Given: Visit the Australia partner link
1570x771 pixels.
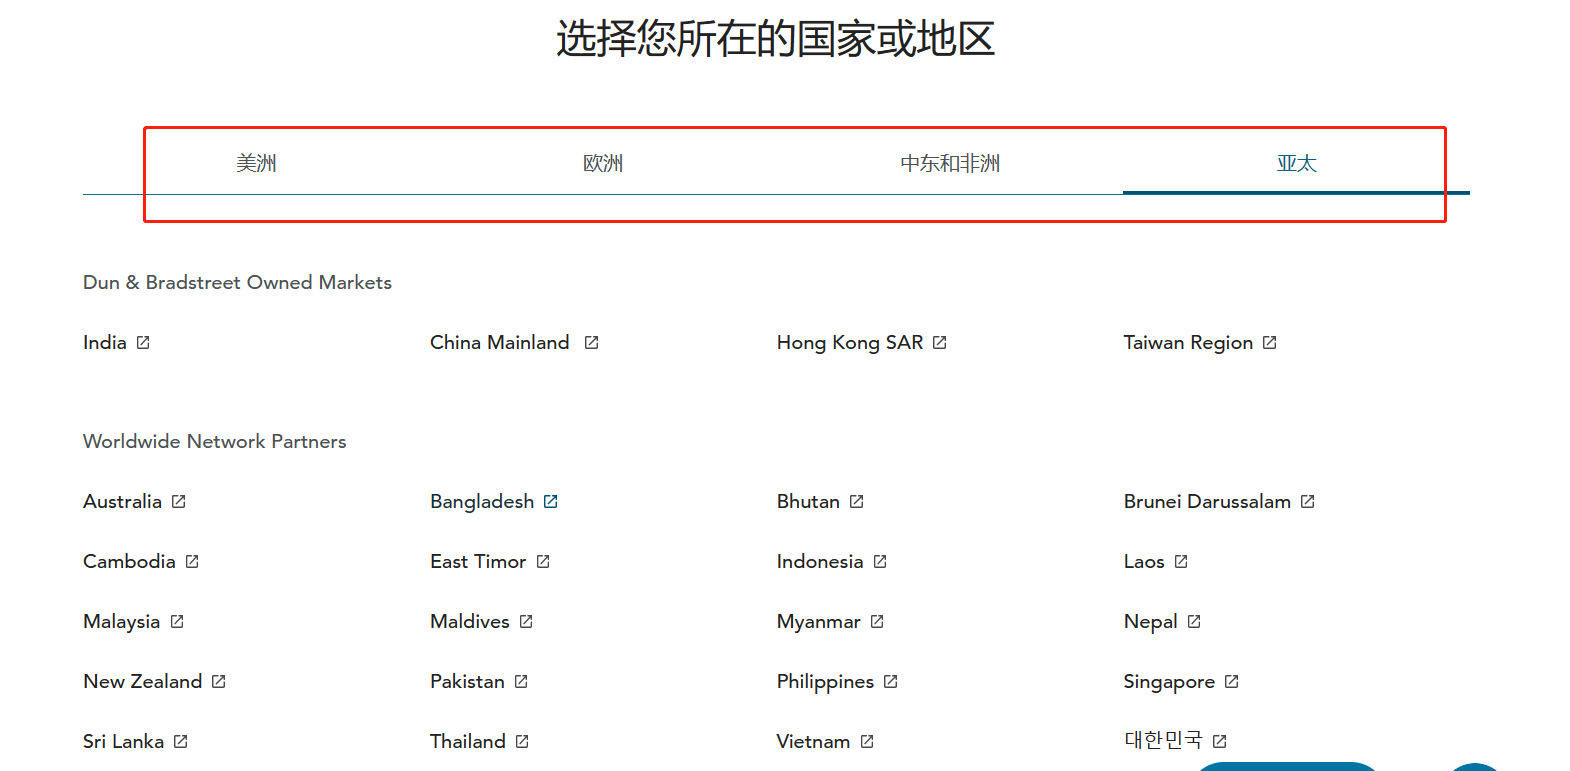Looking at the screenshot, I should [x=122, y=501].
